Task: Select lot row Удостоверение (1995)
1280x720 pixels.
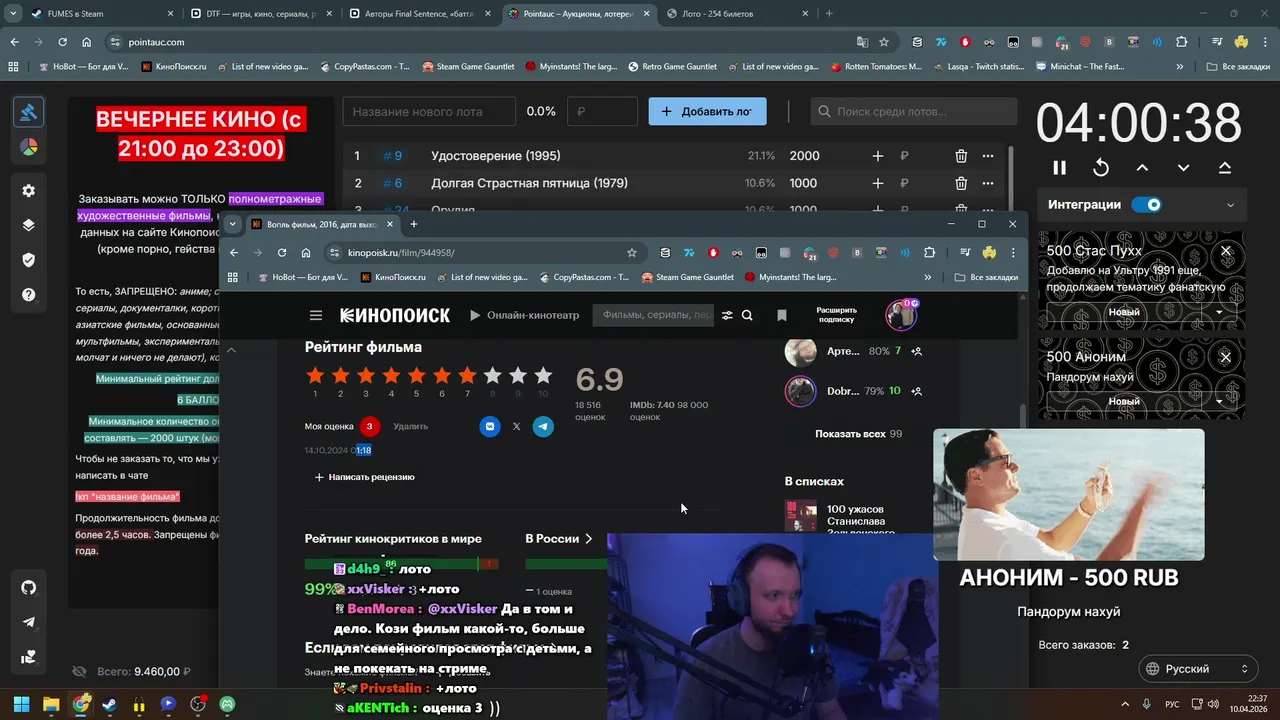Action: coord(675,156)
